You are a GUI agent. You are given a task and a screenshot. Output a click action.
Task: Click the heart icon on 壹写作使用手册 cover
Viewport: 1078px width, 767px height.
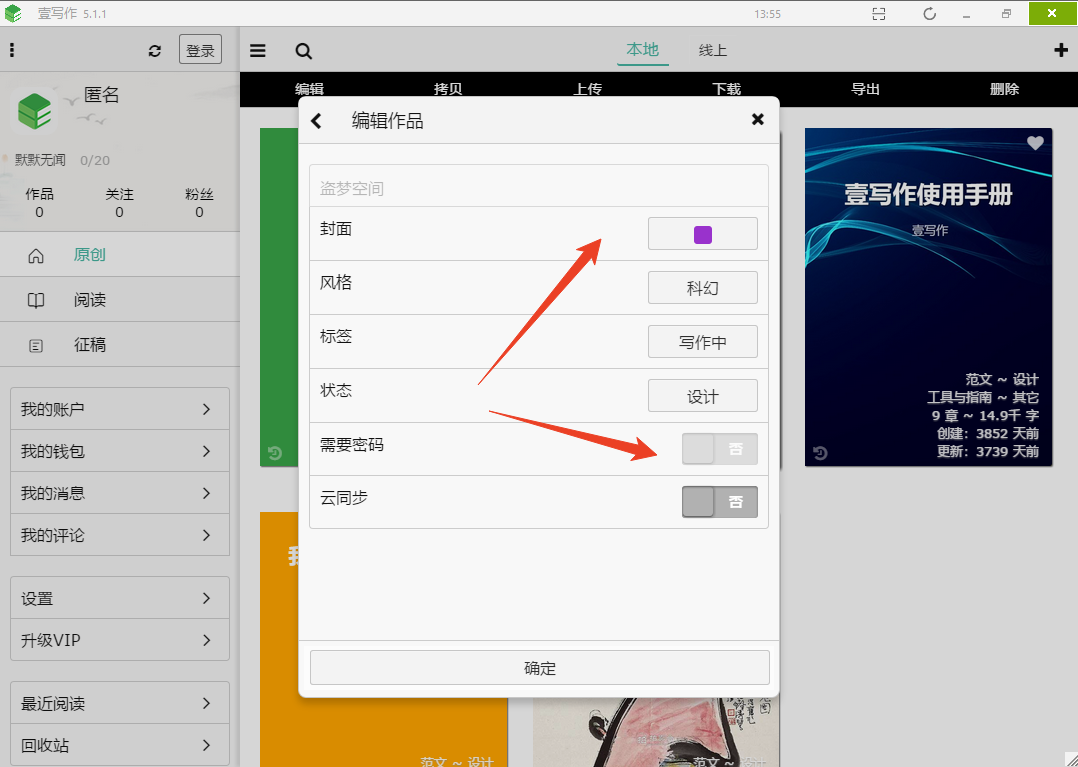tap(1035, 143)
